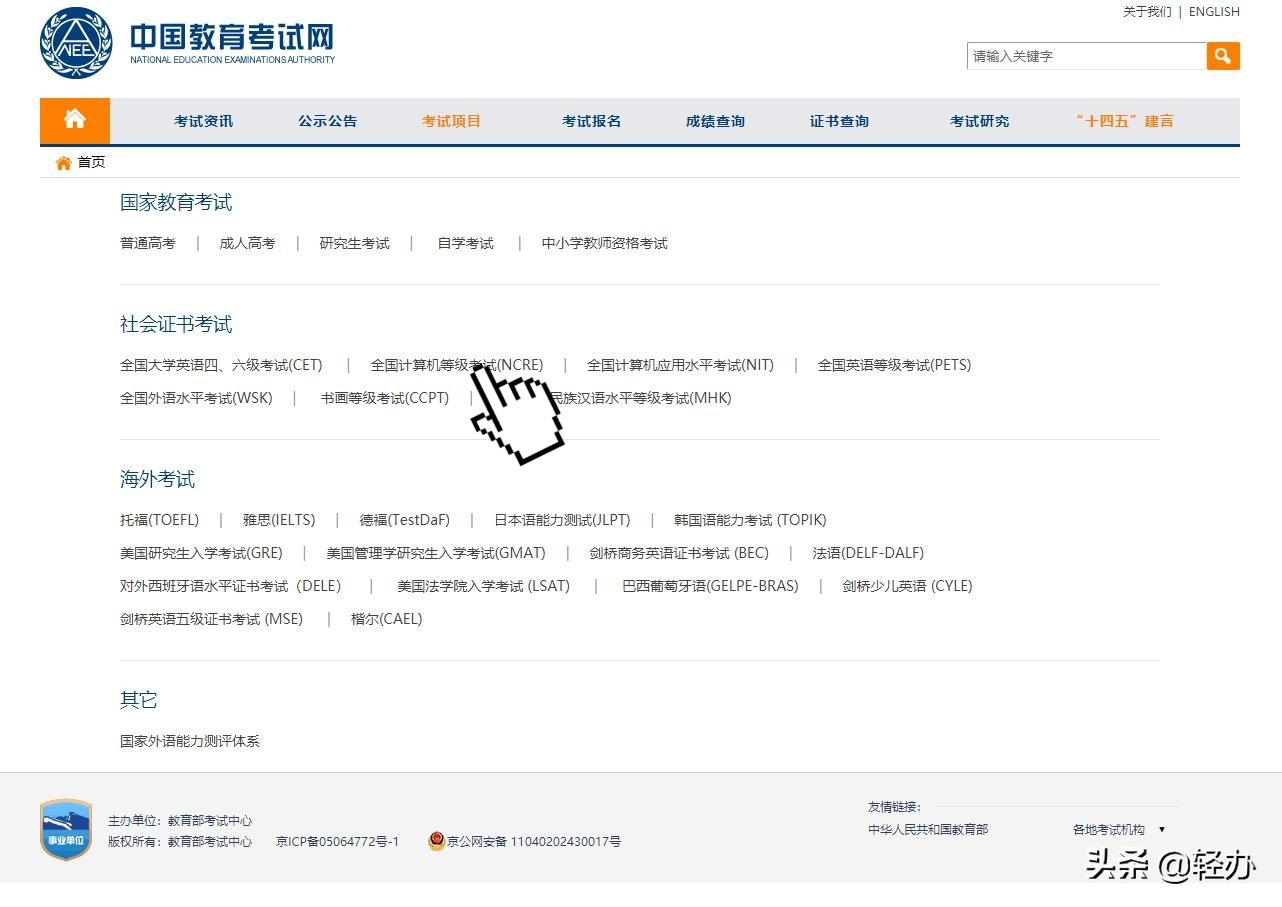1282x907 pixels.
Task: Open the 普通高考 link
Action: tap(148, 243)
